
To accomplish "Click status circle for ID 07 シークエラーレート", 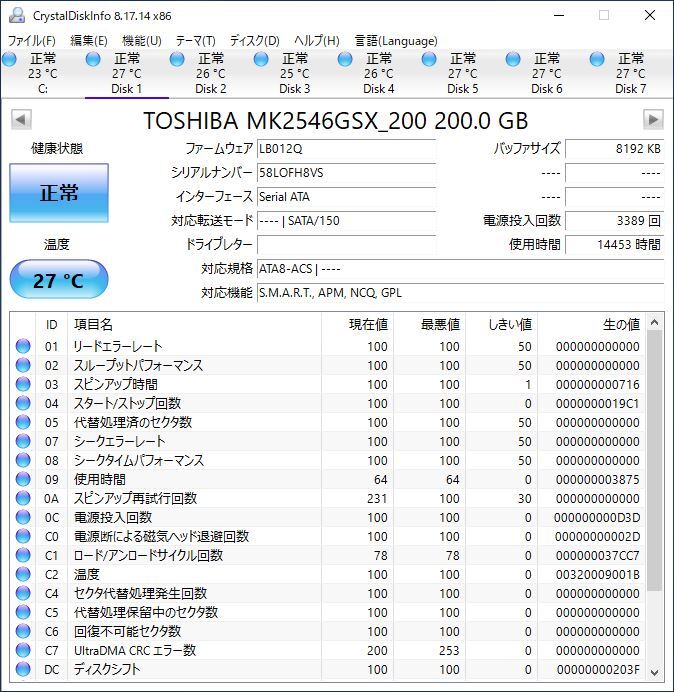I will (23, 441).
